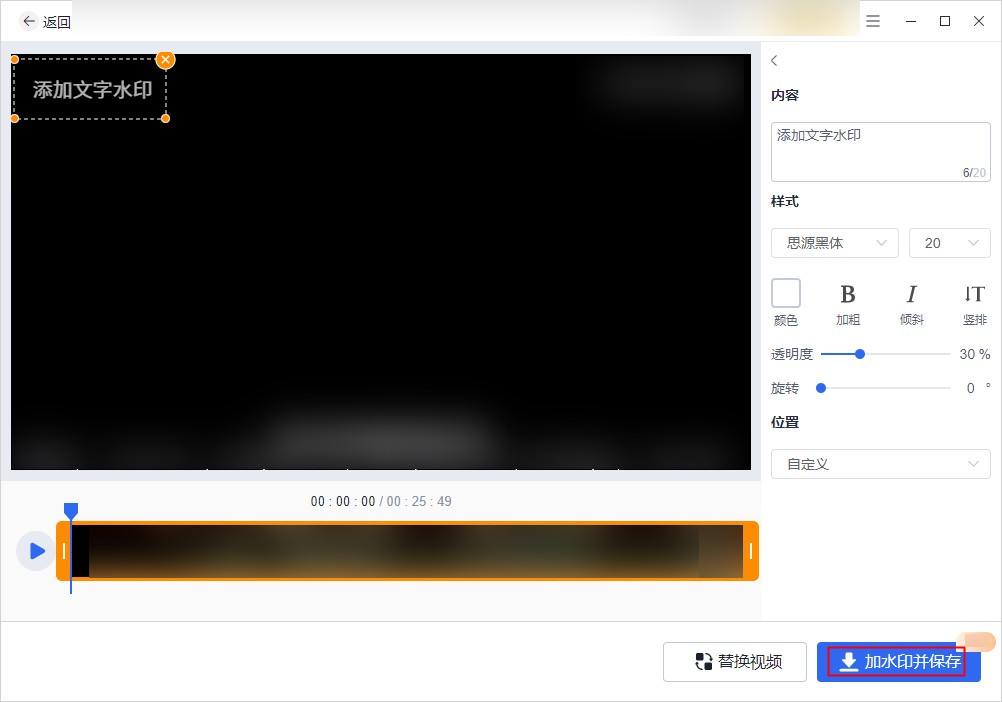This screenshot has height=702, width=1002.
Task: Remove the watermark via orange X icon
Action: [165, 60]
